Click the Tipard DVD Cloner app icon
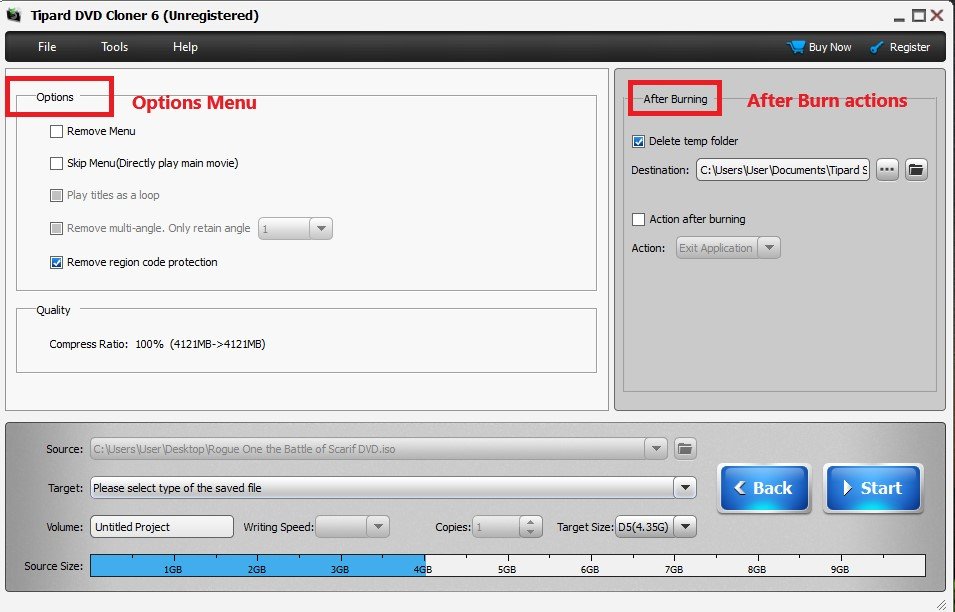This screenshot has height=612, width=955. pos(14,15)
